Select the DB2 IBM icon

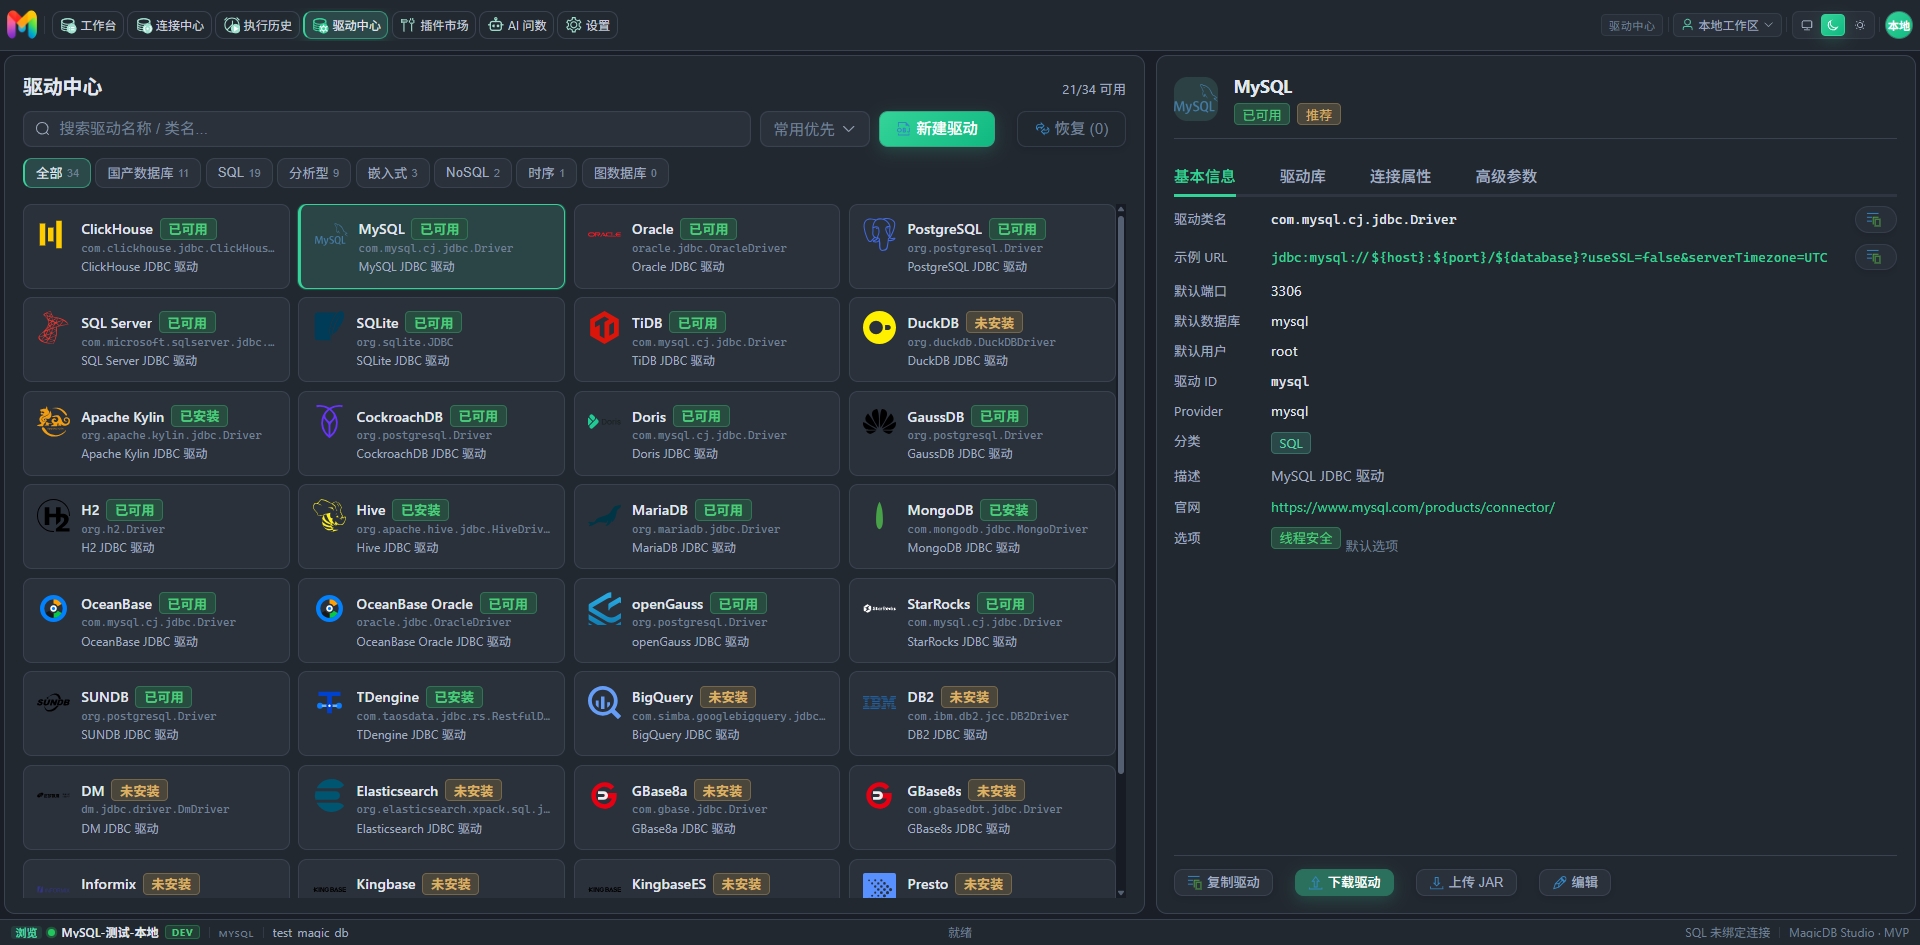coord(879,703)
